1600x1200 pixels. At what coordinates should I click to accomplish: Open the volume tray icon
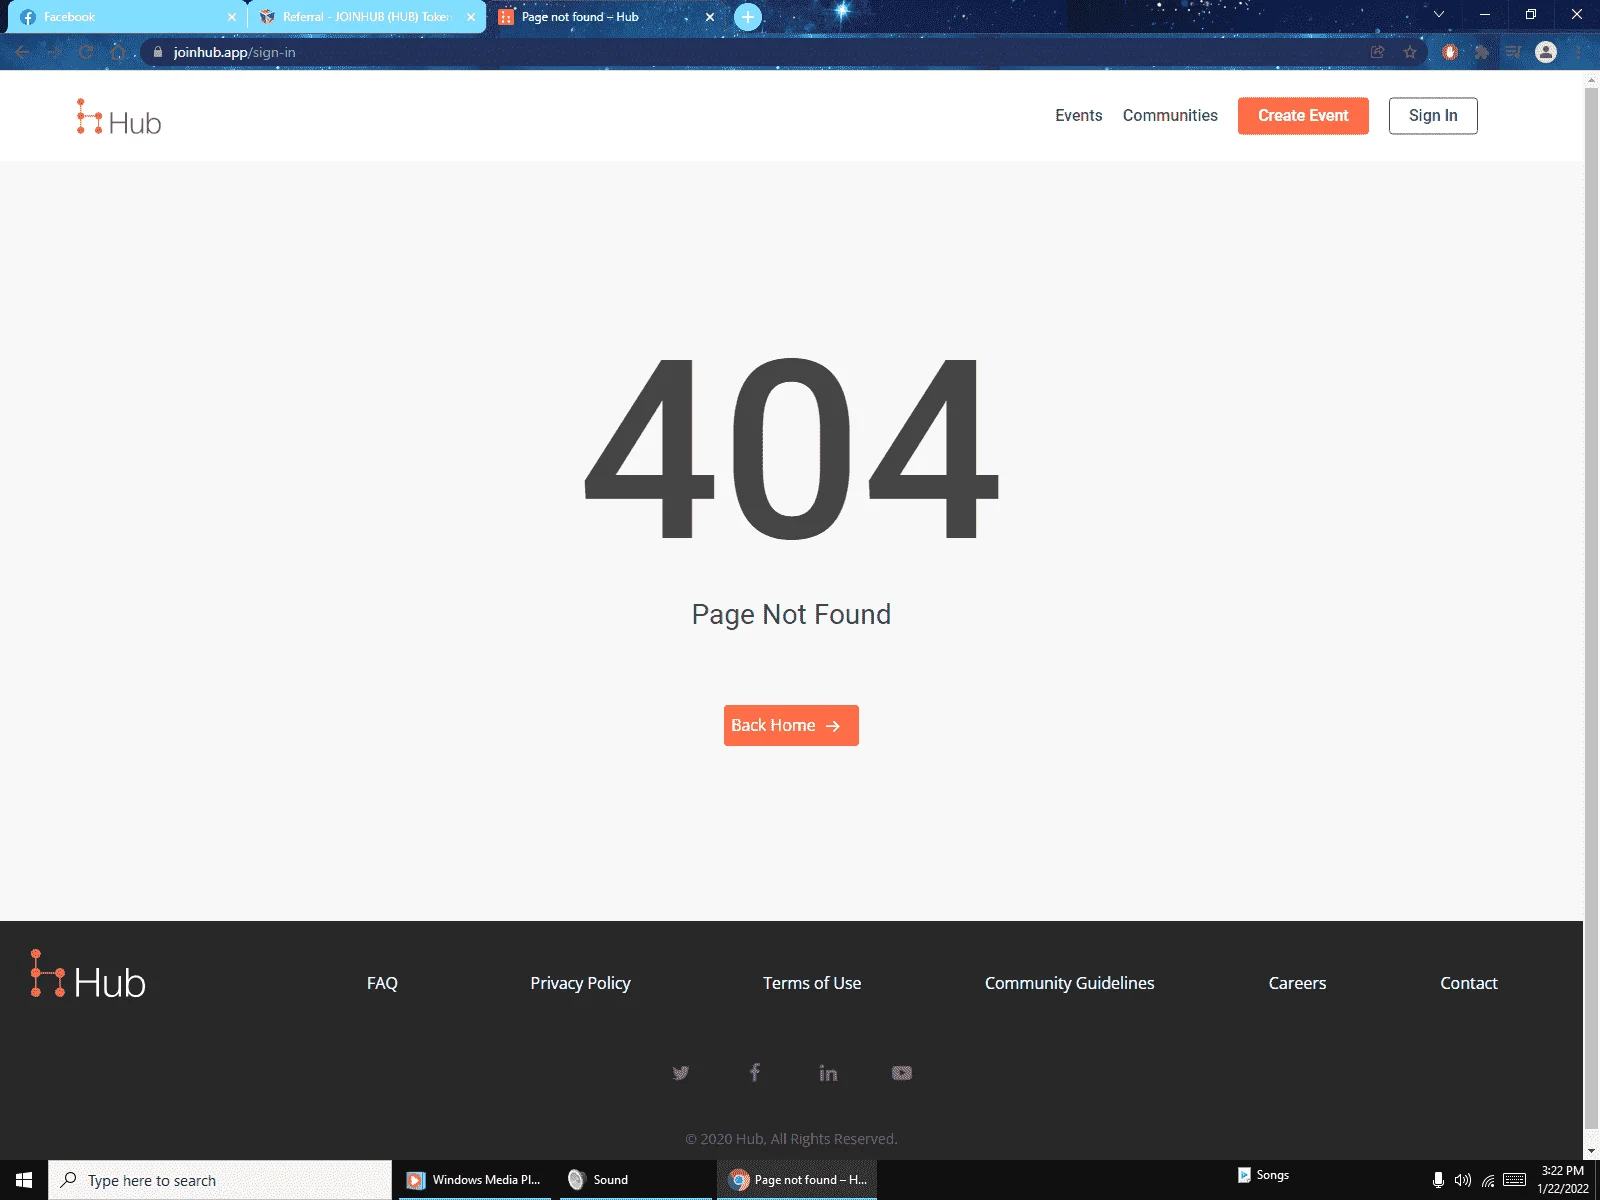(x=1463, y=1180)
